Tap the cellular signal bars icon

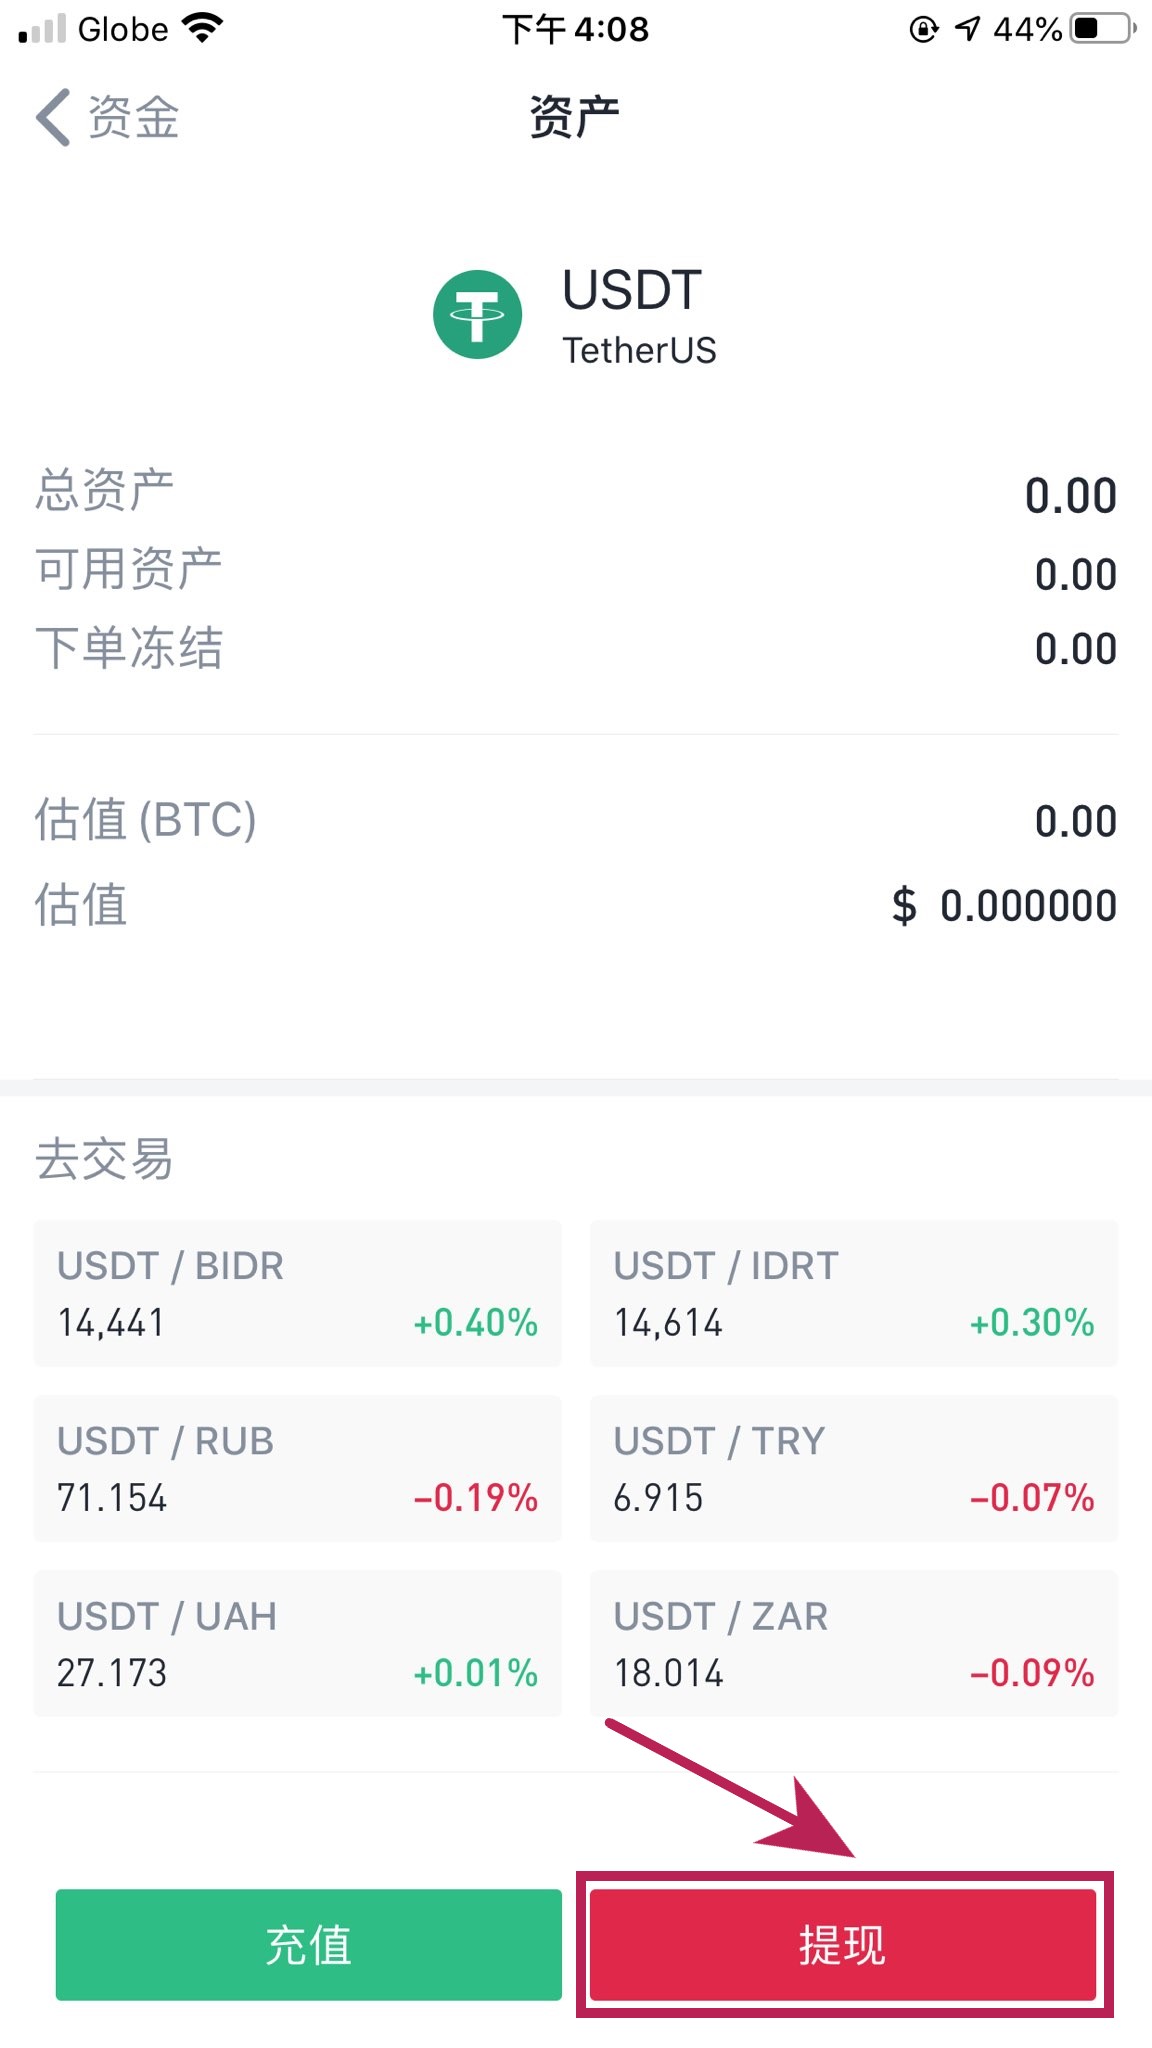click(42, 28)
